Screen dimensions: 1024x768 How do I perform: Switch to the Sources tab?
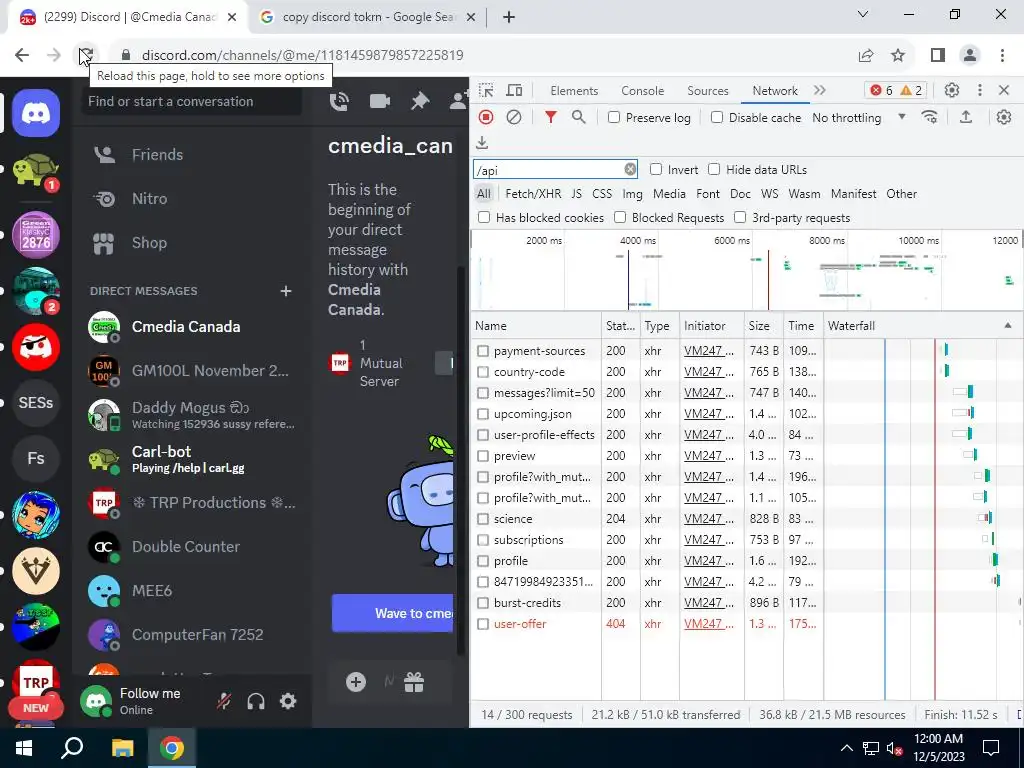[x=707, y=91]
